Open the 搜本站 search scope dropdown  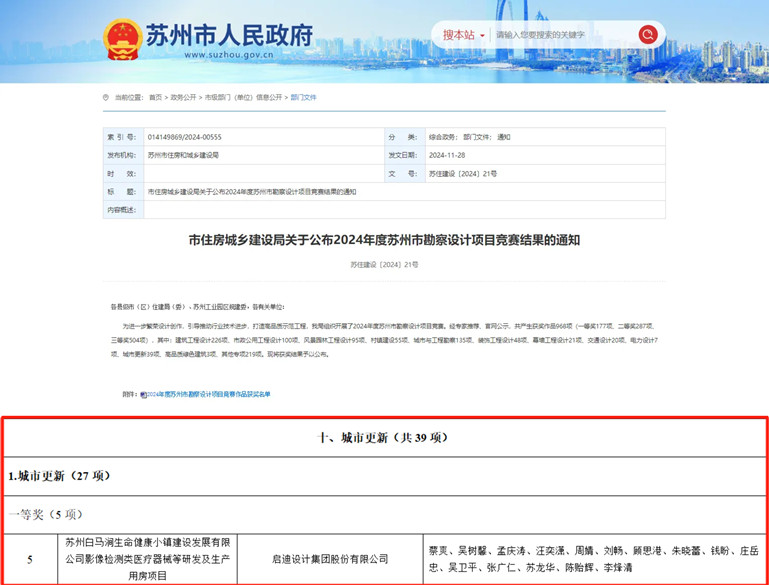tap(464, 35)
